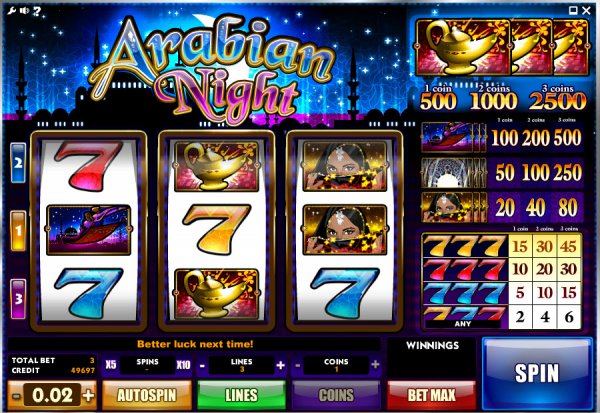Set autospins to X10
The image size is (600, 413).
coord(184,364)
